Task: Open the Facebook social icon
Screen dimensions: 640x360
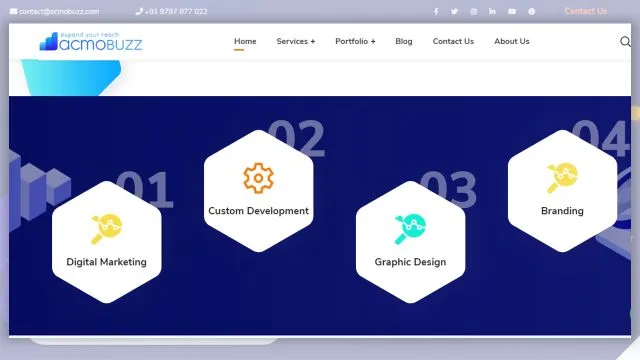Action: (x=436, y=11)
